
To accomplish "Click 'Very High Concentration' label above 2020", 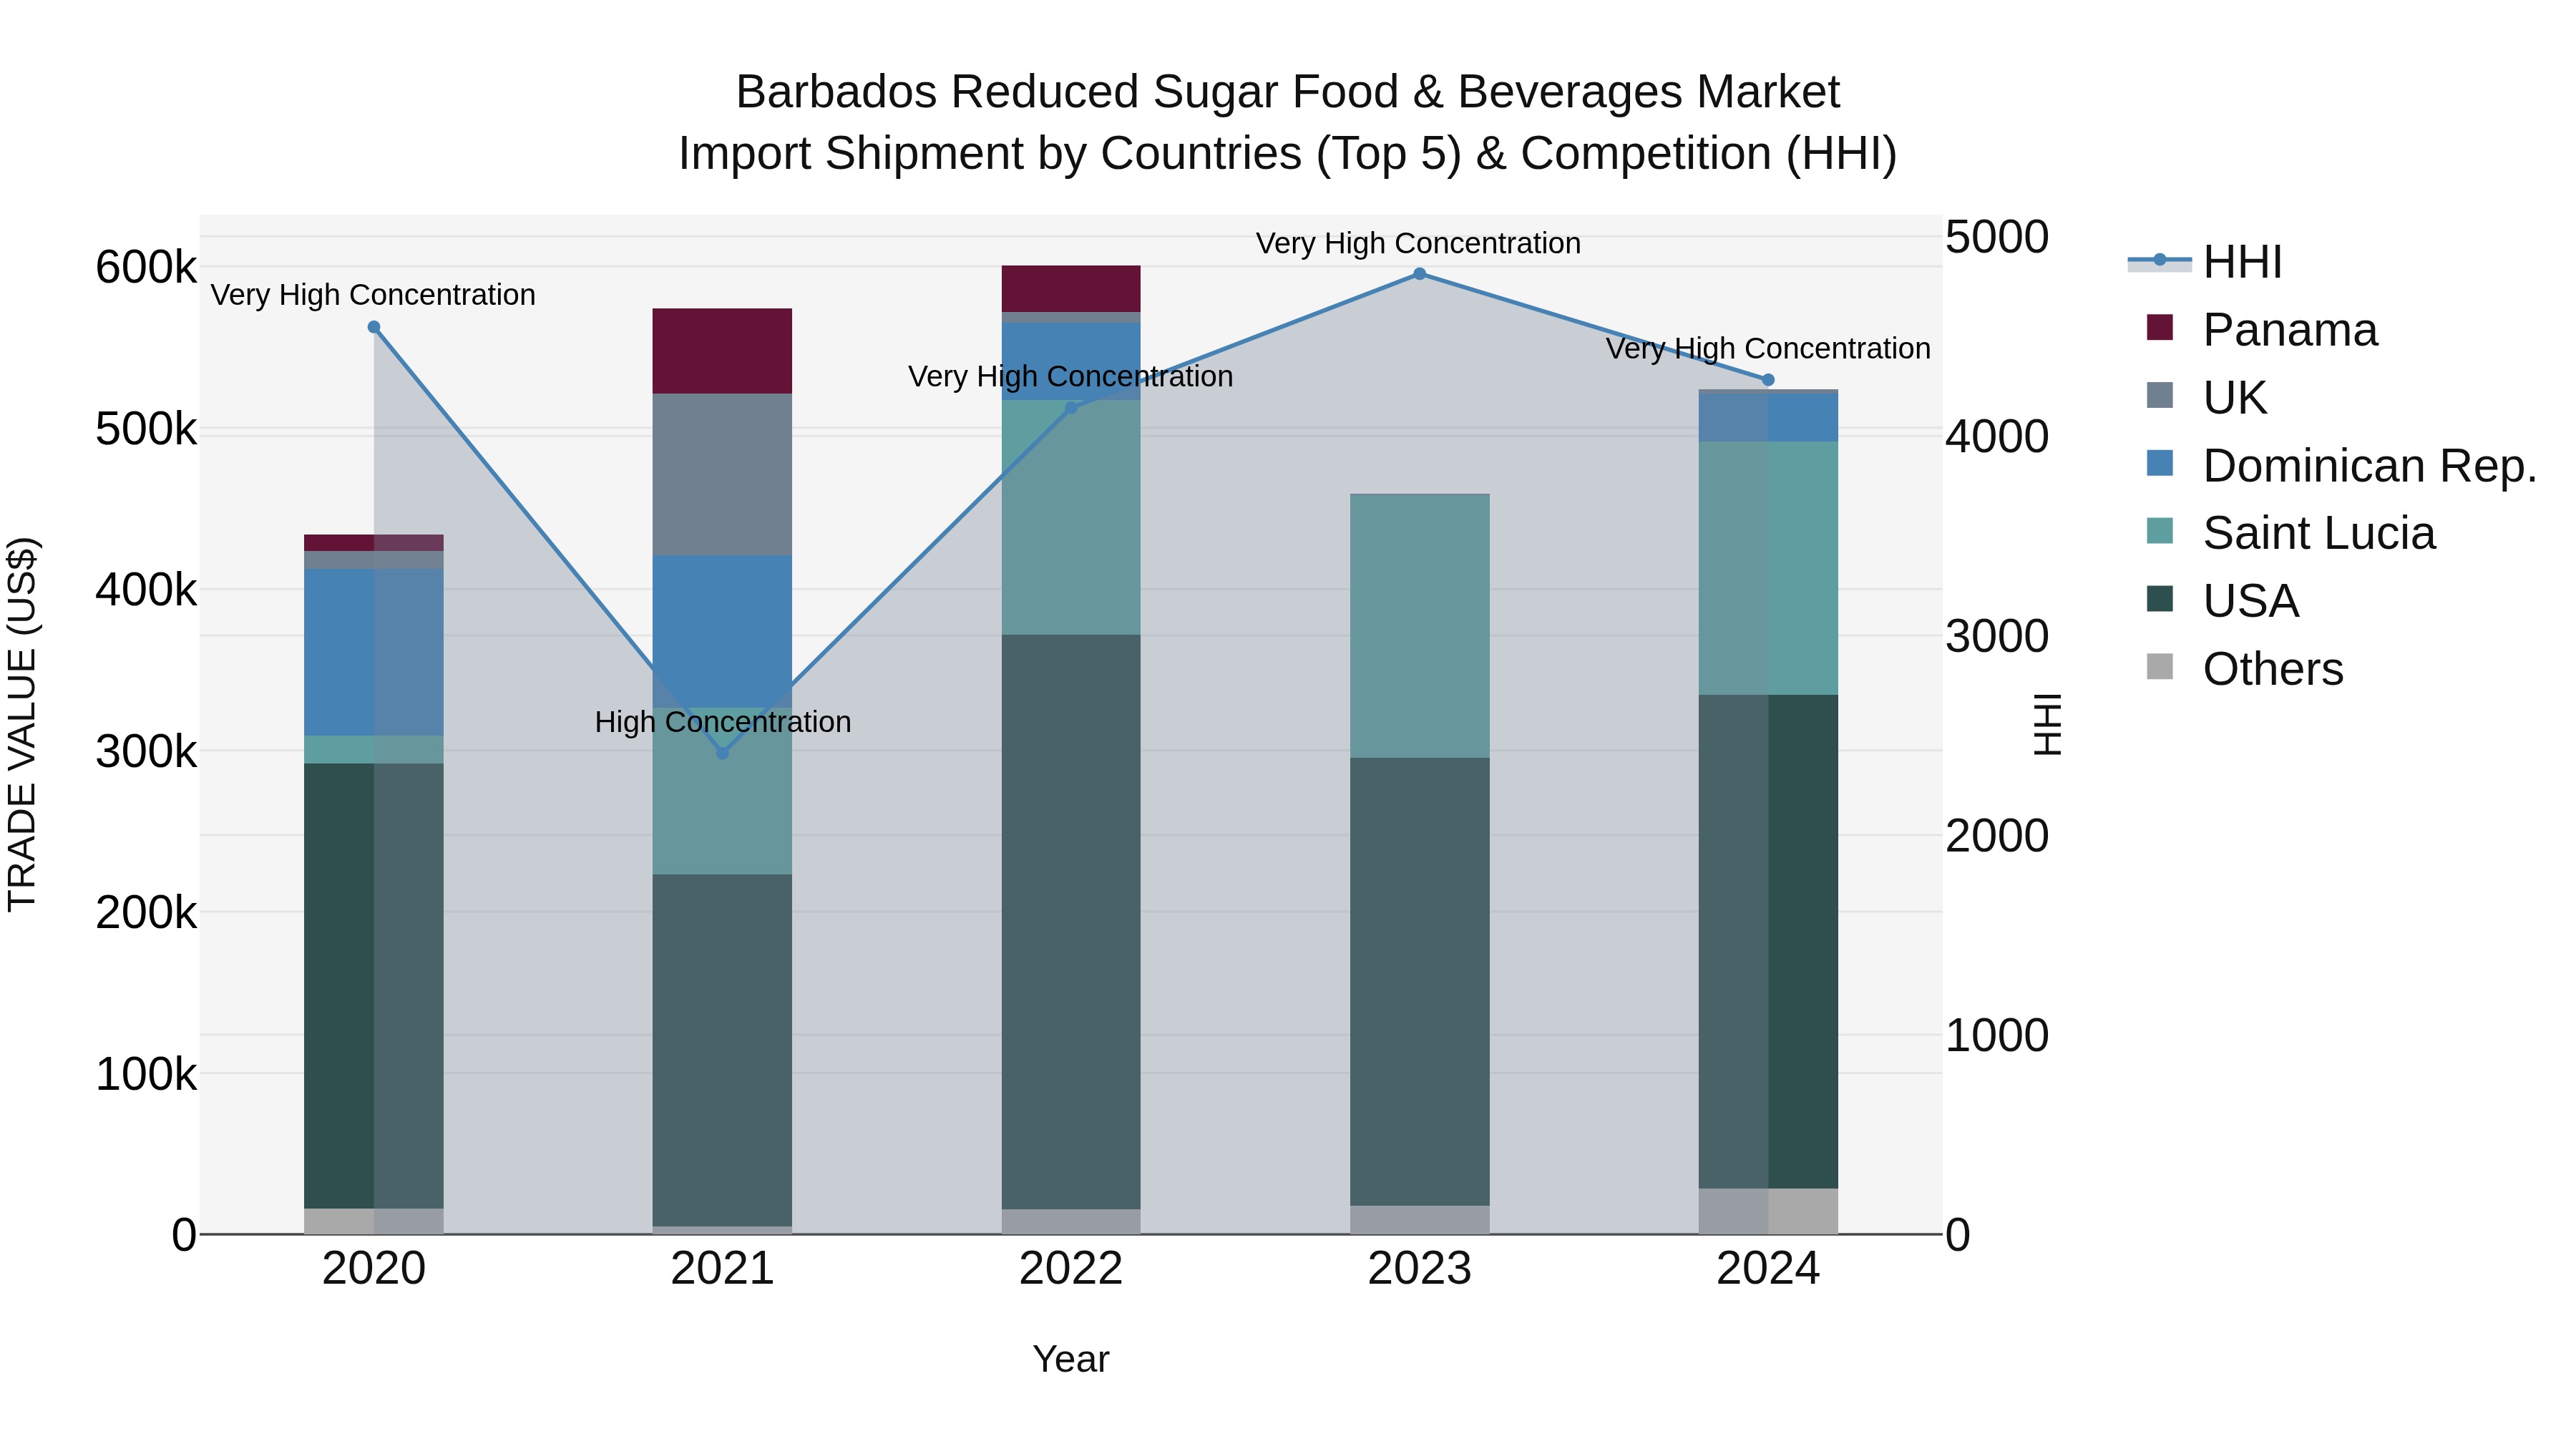I will pos(373,295).
